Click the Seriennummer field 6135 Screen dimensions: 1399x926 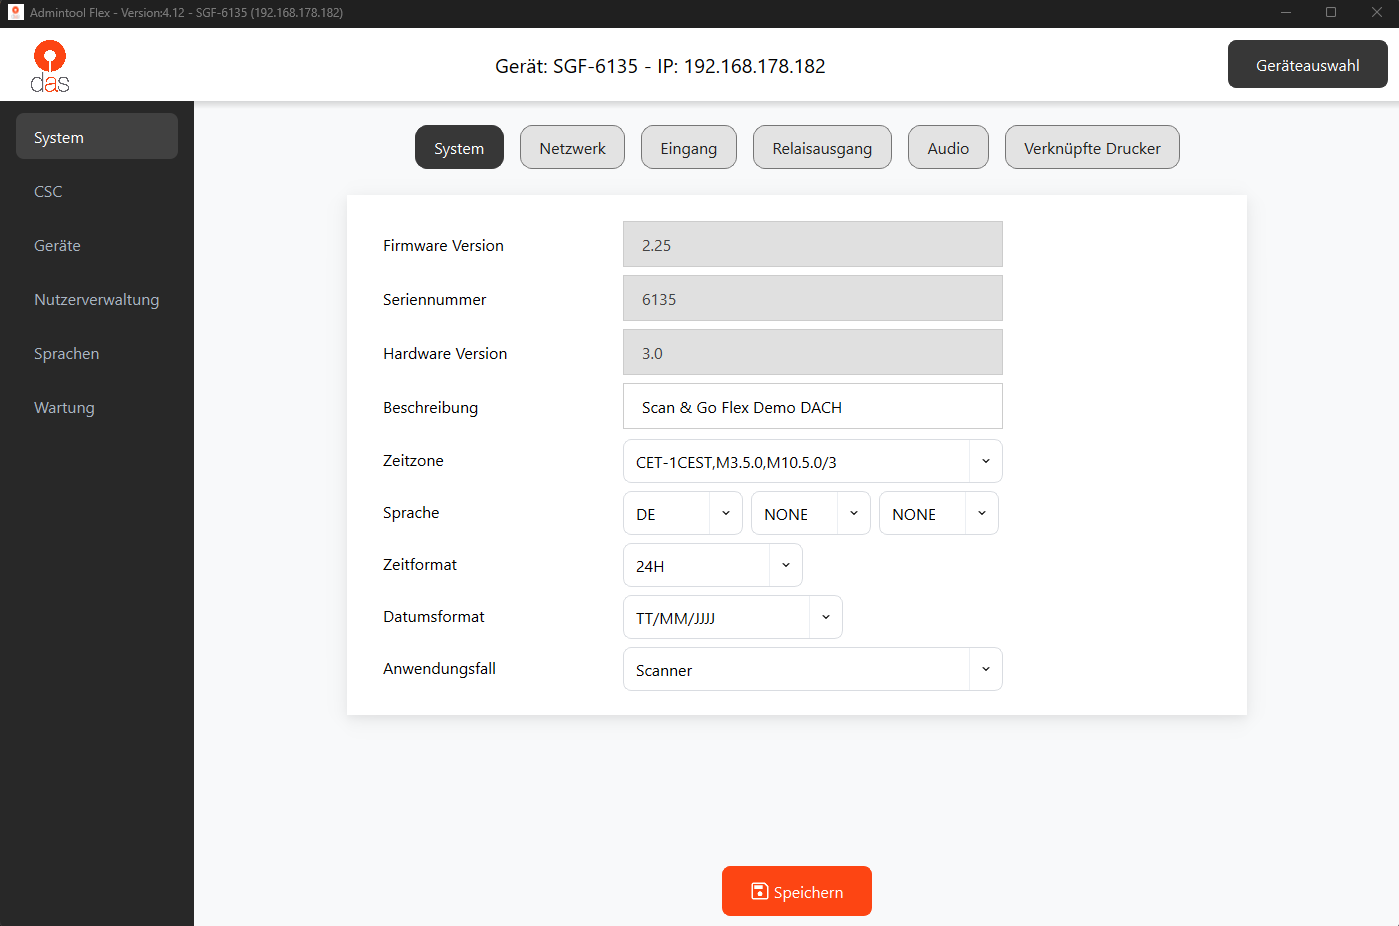click(x=812, y=298)
